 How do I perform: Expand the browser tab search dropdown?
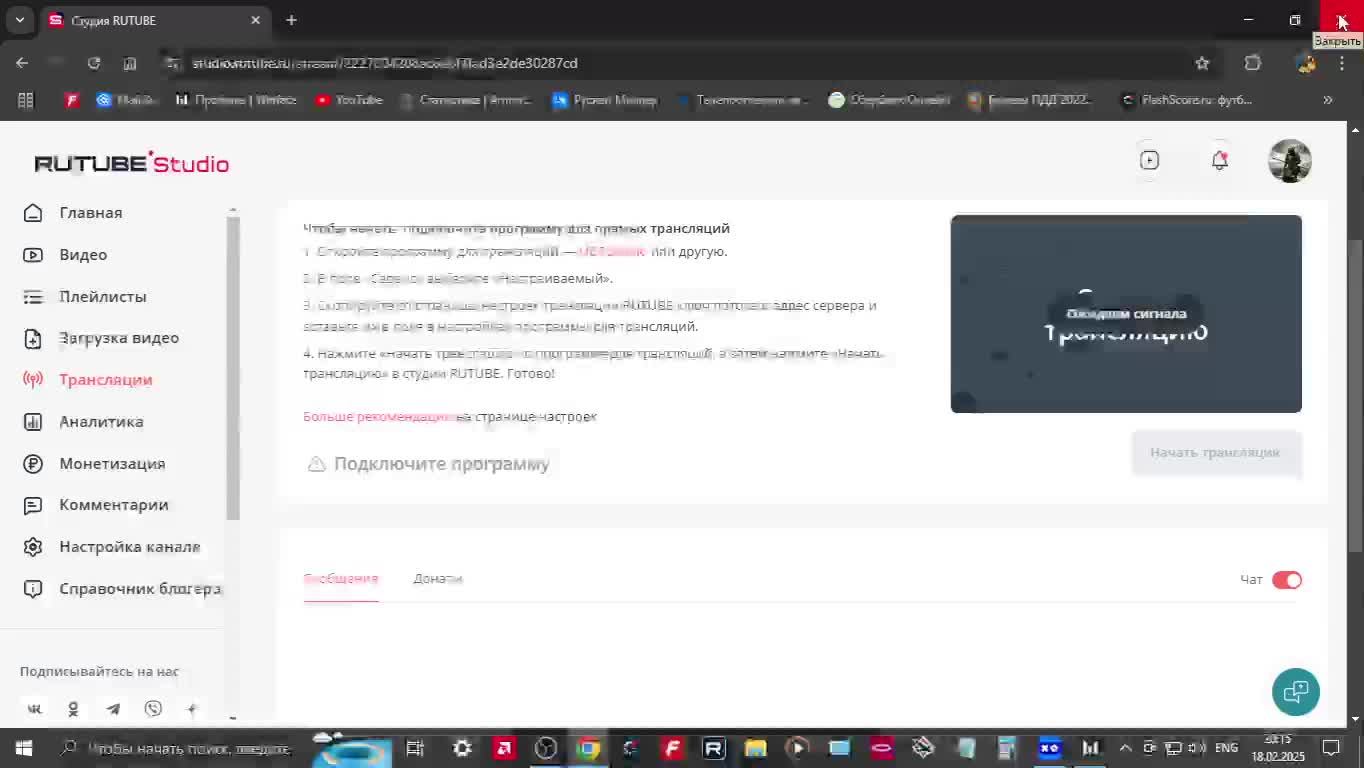click(x=19, y=20)
